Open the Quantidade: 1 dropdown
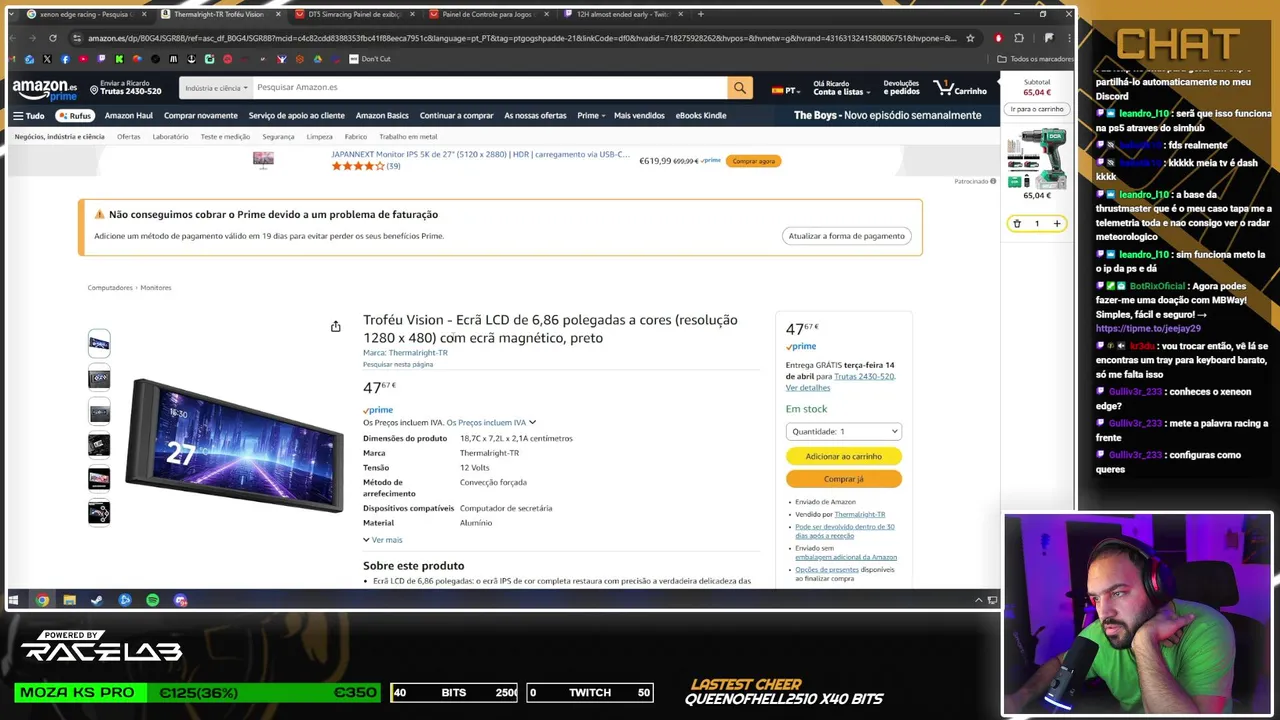The image size is (1280, 720). (x=843, y=431)
